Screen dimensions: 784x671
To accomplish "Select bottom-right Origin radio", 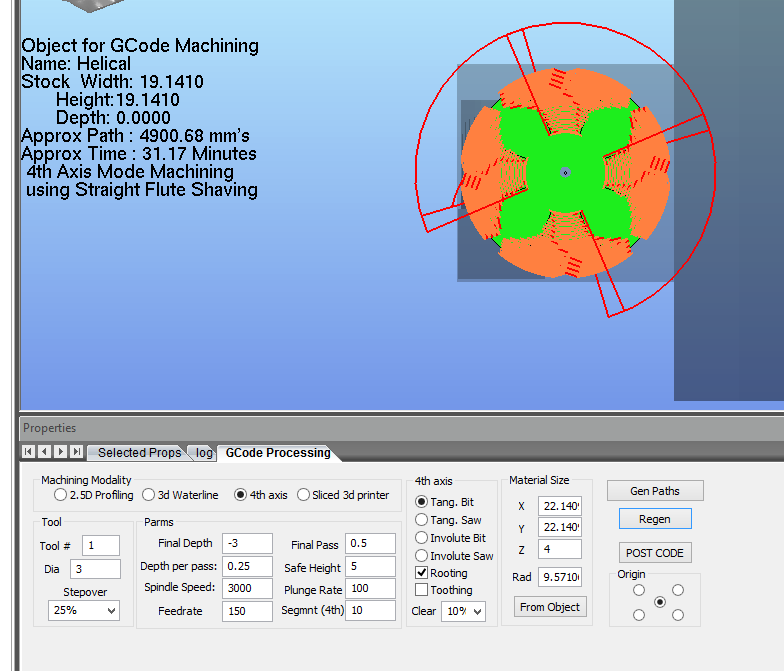I will [x=678, y=615].
